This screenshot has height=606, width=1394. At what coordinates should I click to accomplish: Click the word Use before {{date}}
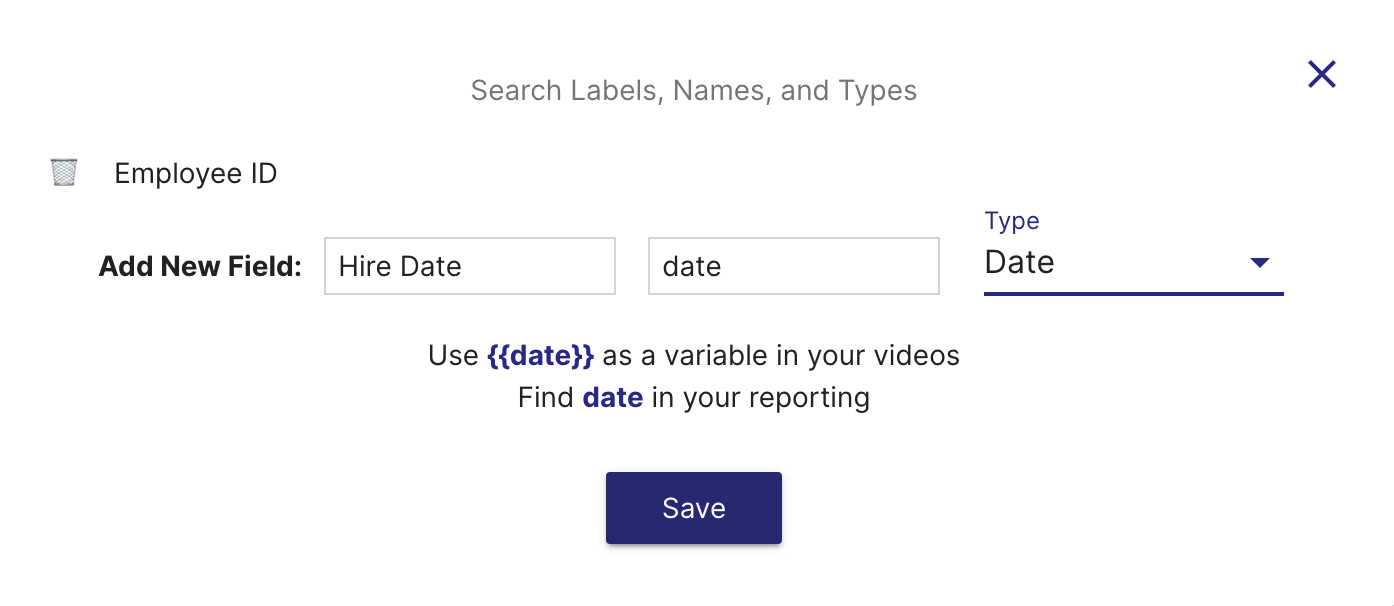pos(453,356)
